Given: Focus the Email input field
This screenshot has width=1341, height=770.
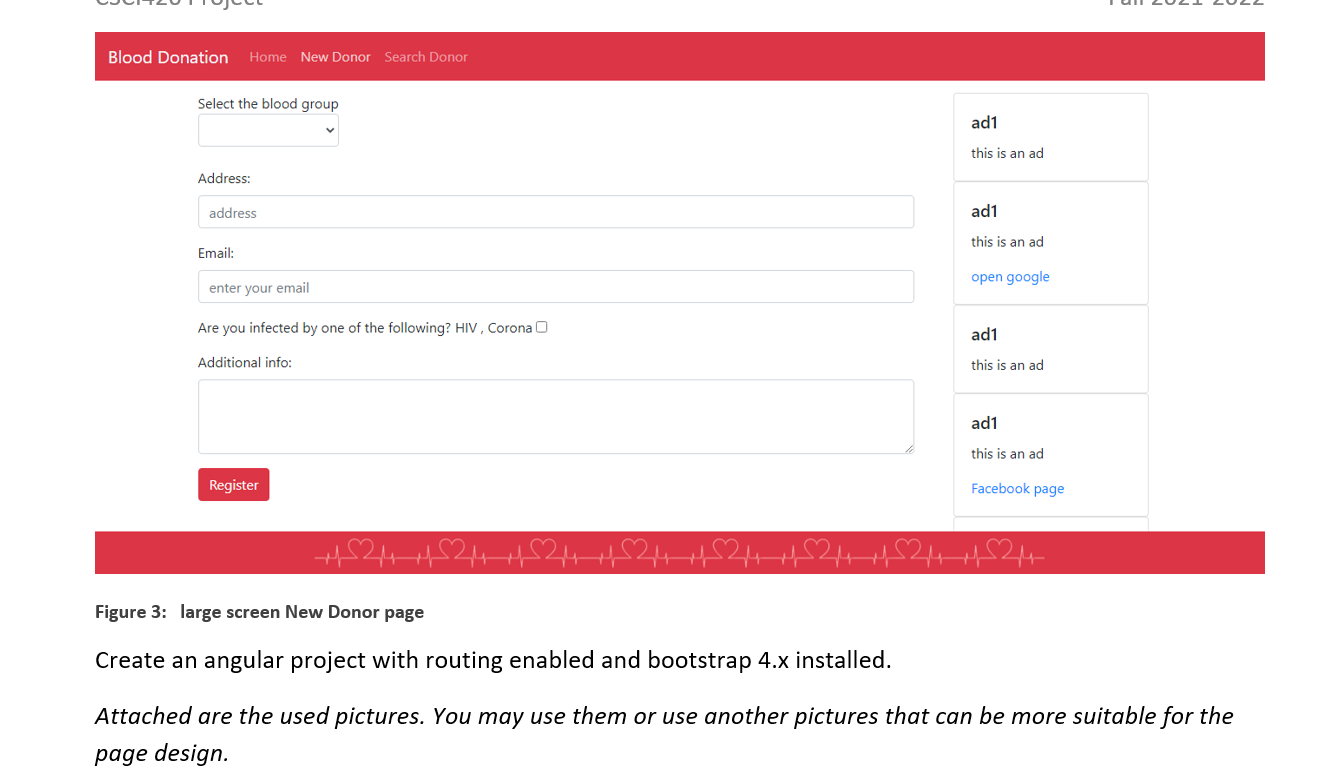Looking at the screenshot, I should click(556, 287).
